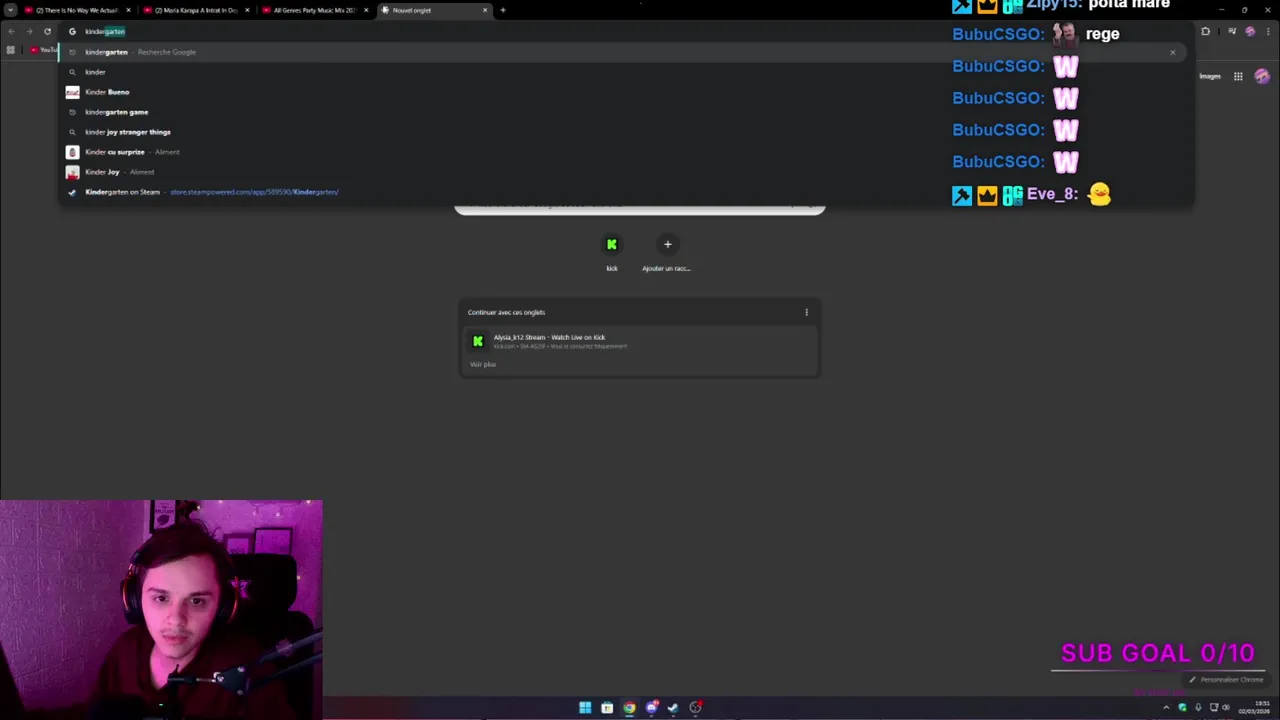Open the tab search dropdown arrow
The image size is (1280, 720).
pos(10,10)
